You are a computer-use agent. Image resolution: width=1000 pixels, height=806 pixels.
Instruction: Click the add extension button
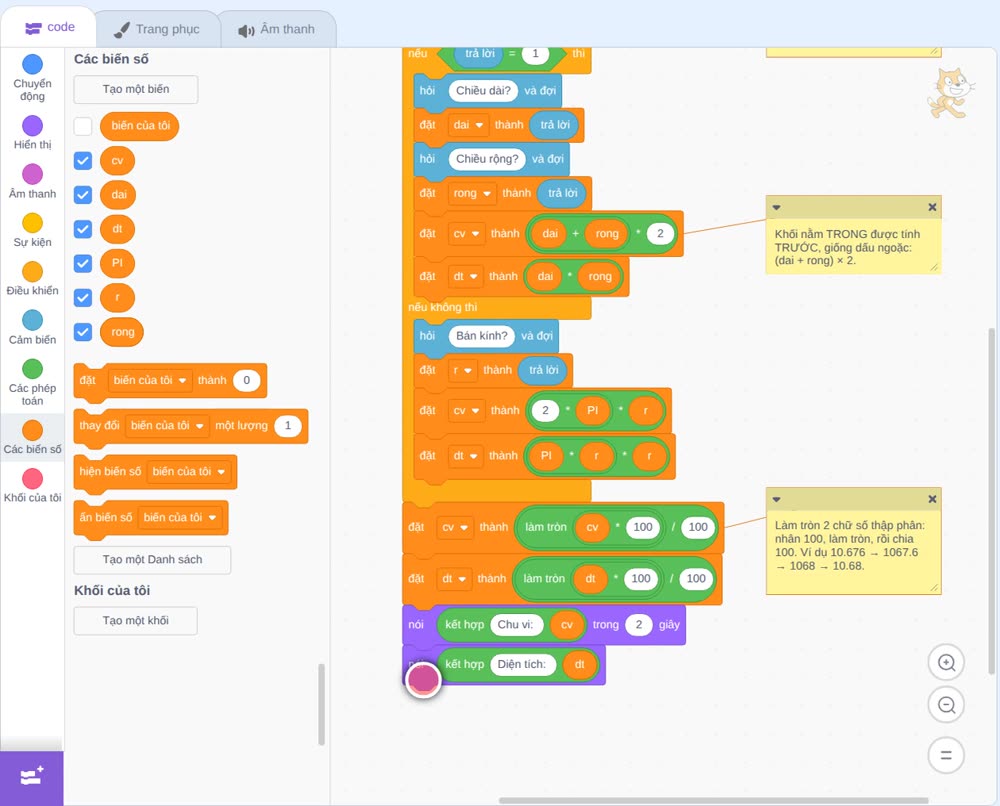pyautogui.click(x=32, y=777)
